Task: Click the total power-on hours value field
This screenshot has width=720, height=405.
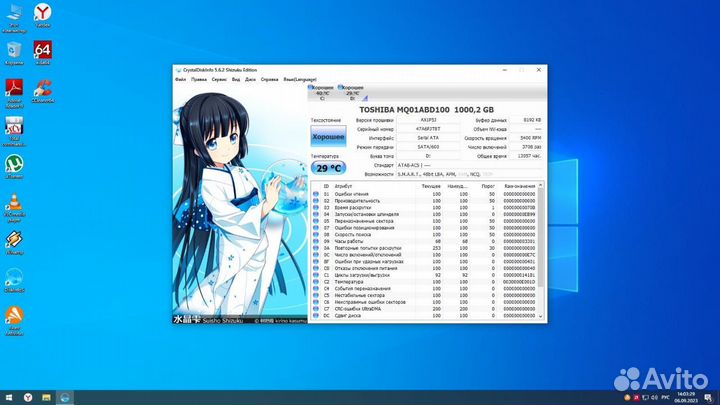Action: 526,156
